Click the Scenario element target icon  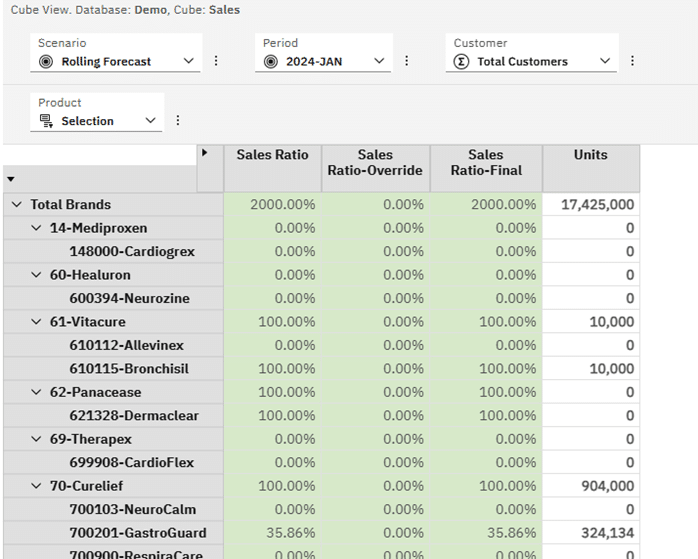point(46,61)
